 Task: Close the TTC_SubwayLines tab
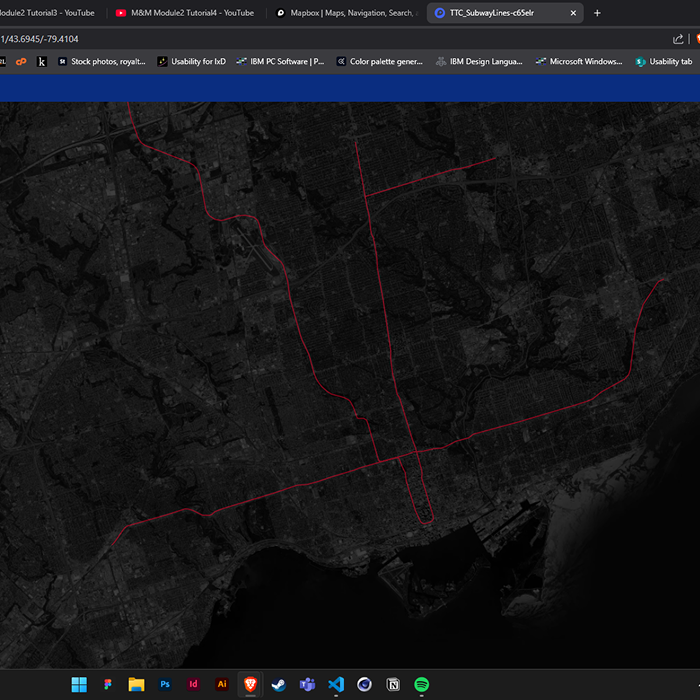pyautogui.click(x=573, y=13)
